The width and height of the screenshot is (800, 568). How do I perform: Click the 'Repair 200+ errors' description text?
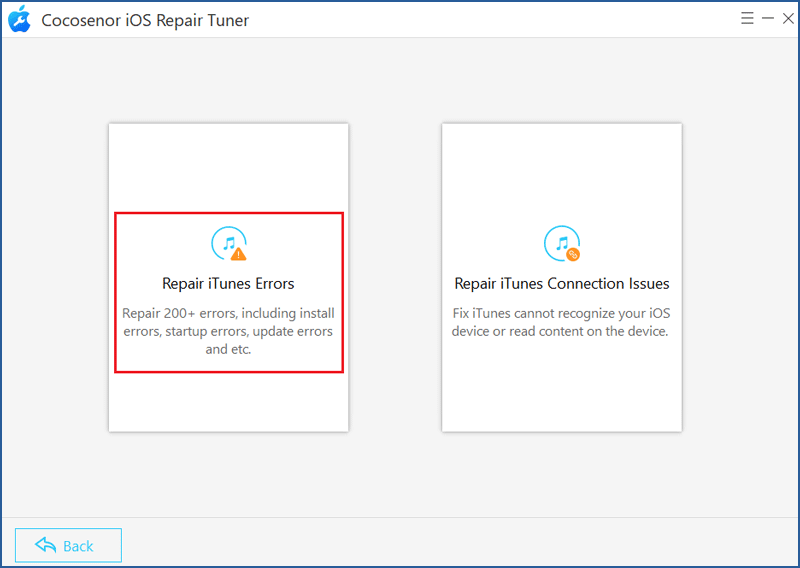[228, 331]
